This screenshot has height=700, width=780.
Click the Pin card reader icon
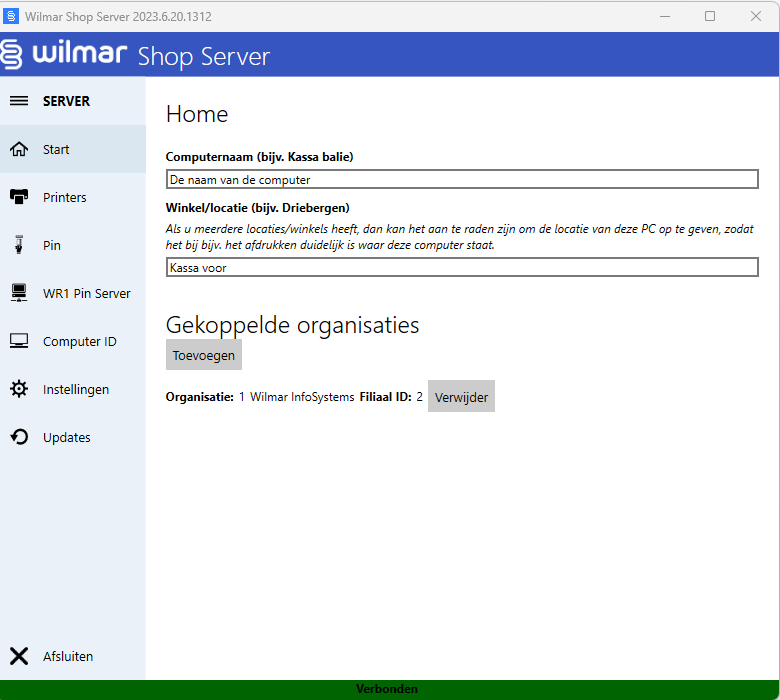point(19,245)
